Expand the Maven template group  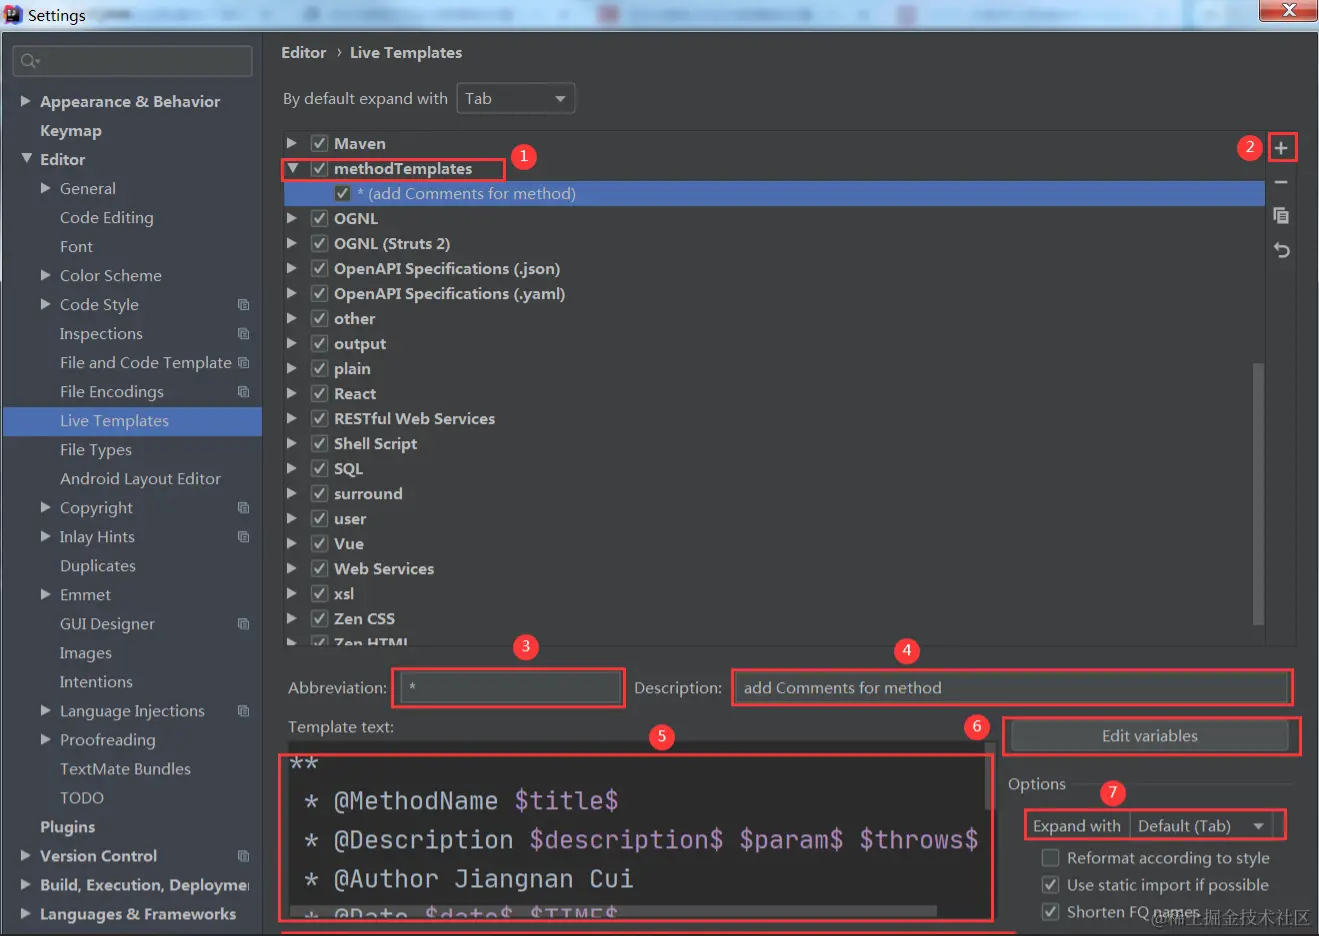pos(292,143)
